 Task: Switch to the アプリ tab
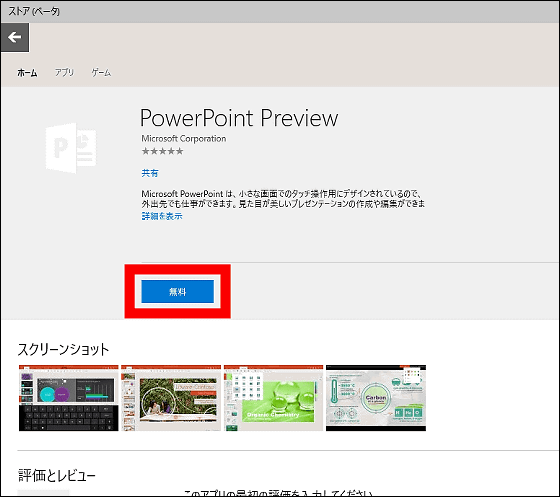click(64, 73)
